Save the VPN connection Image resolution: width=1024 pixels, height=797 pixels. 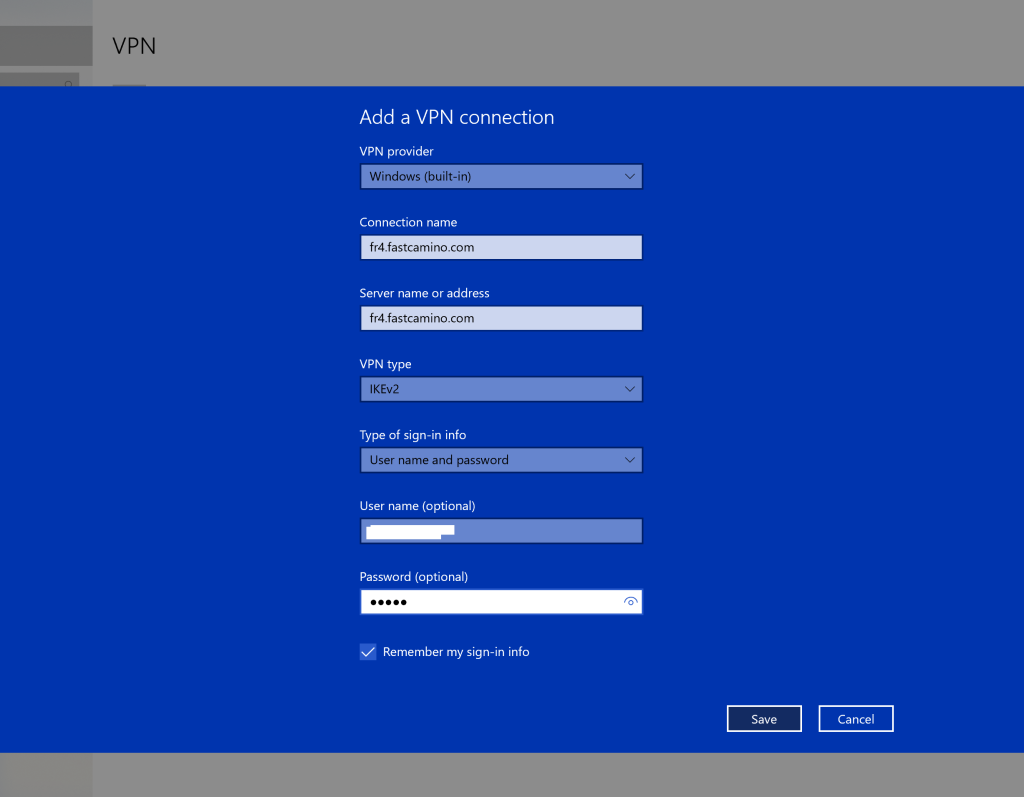(x=764, y=719)
